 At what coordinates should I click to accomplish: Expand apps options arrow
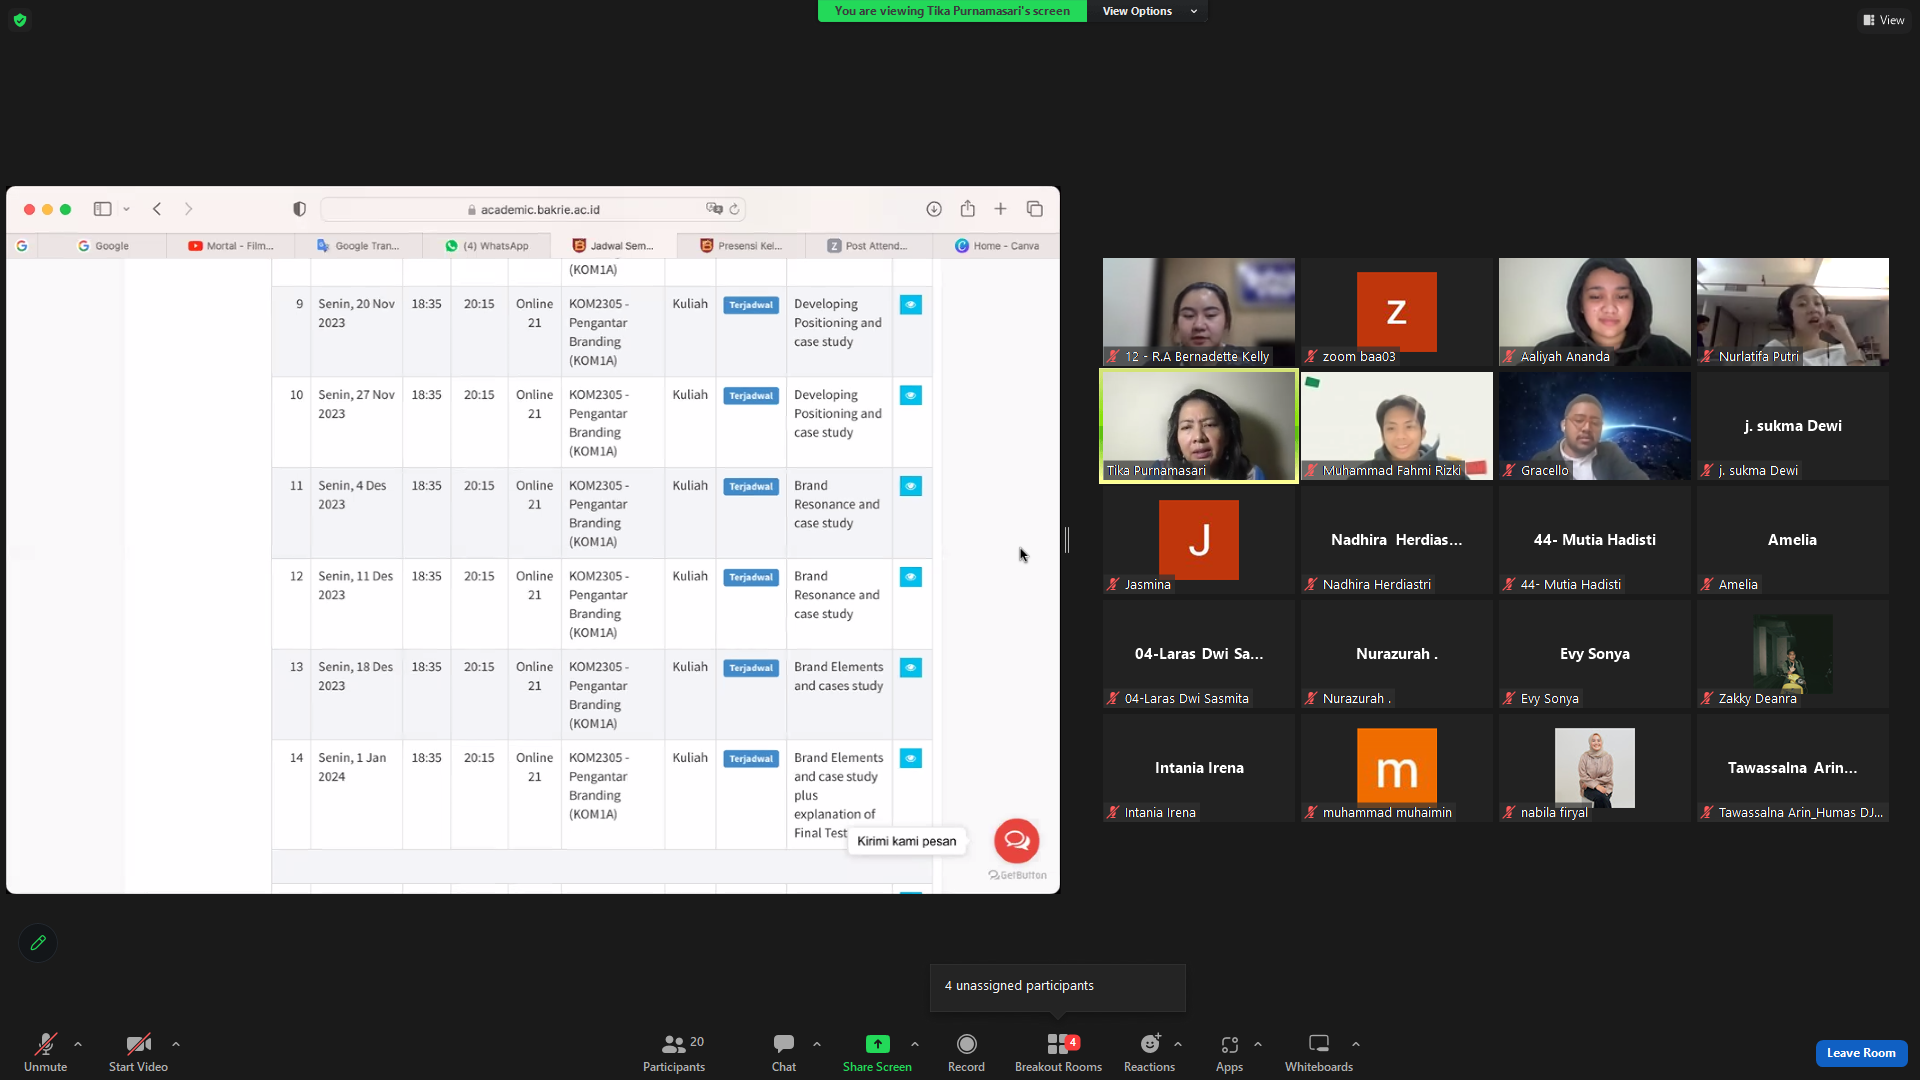[1258, 1044]
